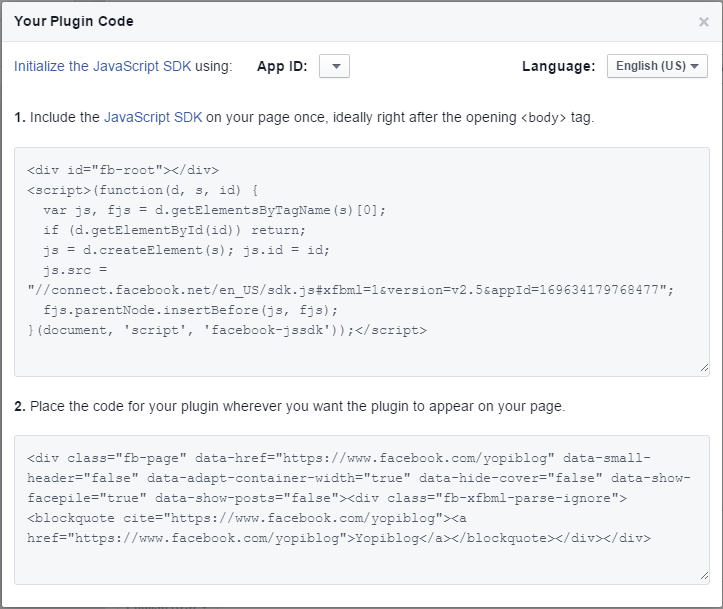The image size is (723, 609).
Task: Place cursor on the connect.facebook.net URL line
Action: [350, 290]
